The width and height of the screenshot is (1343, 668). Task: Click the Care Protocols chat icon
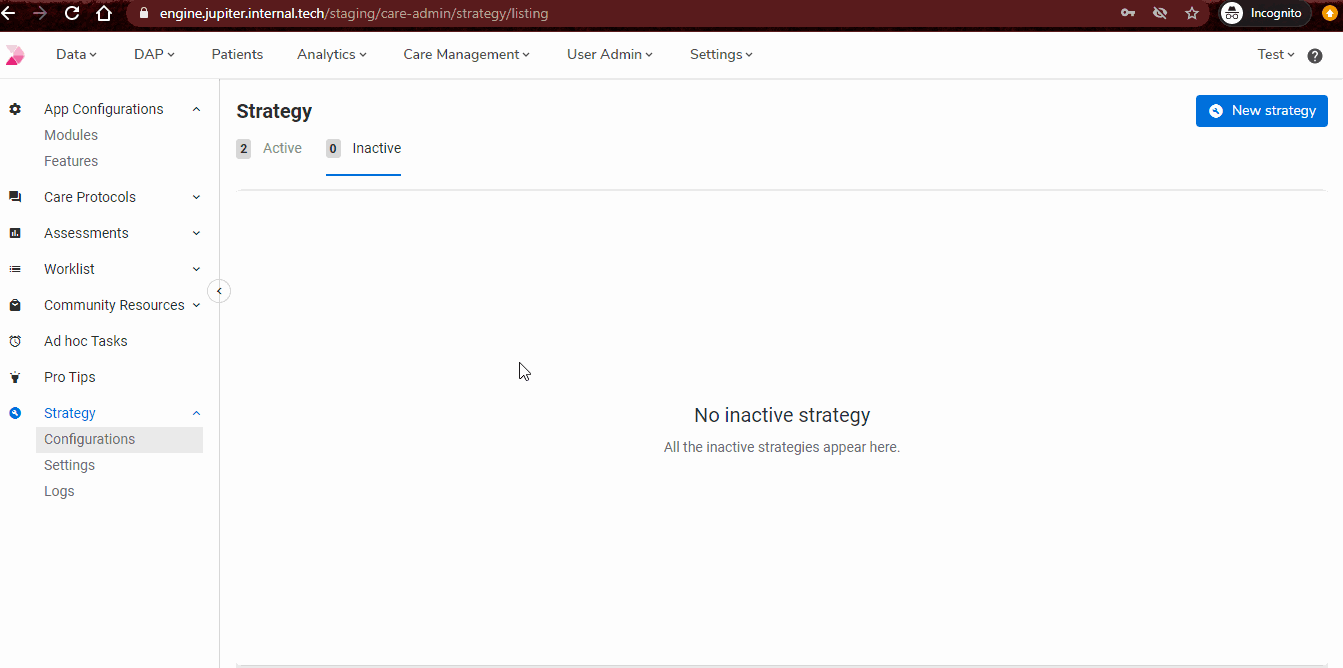coord(15,197)
